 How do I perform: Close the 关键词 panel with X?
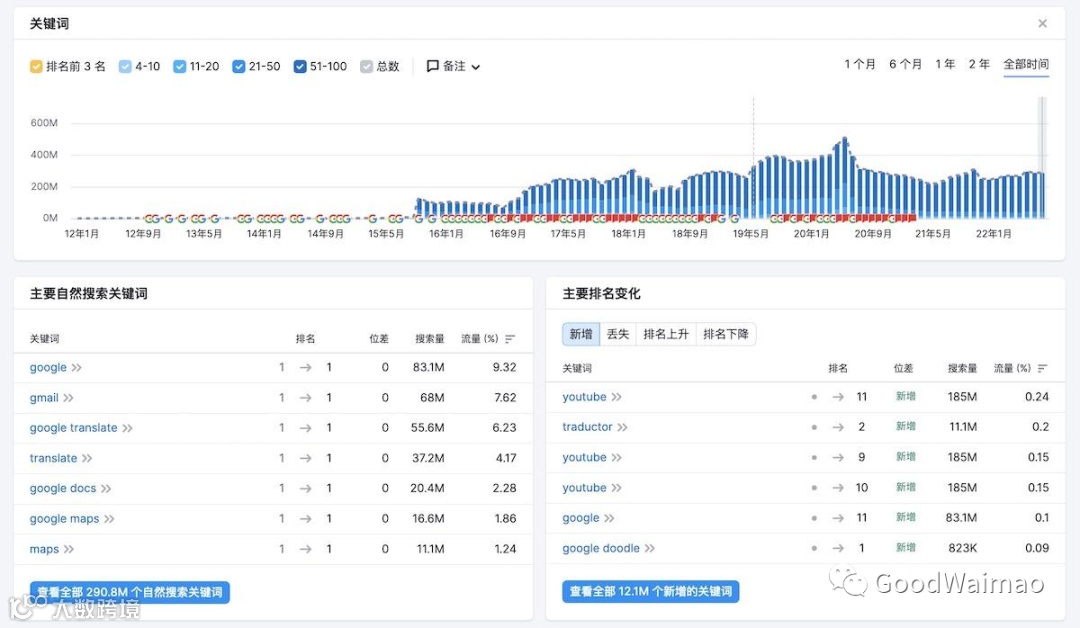coord(1042,23)
